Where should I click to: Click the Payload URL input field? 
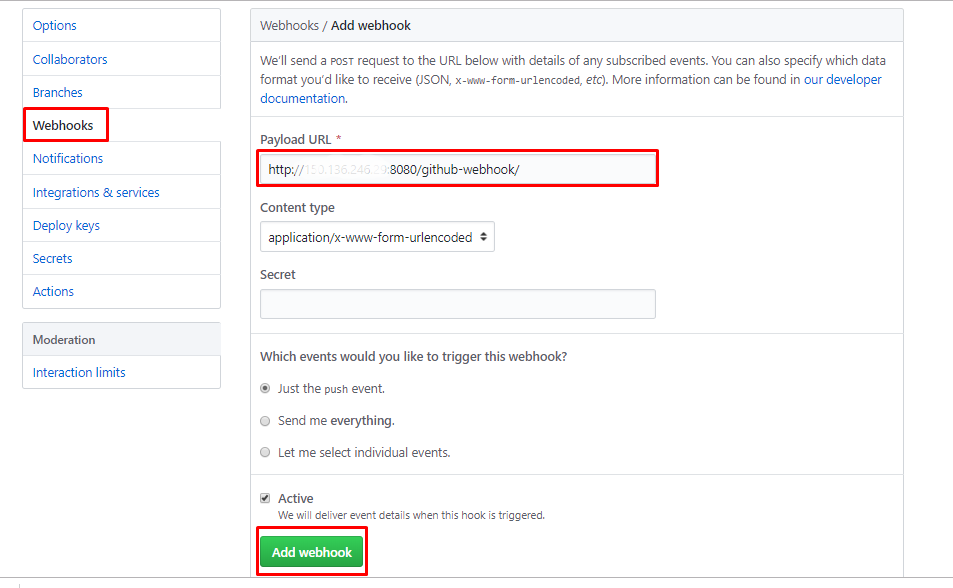click(457, 168)
